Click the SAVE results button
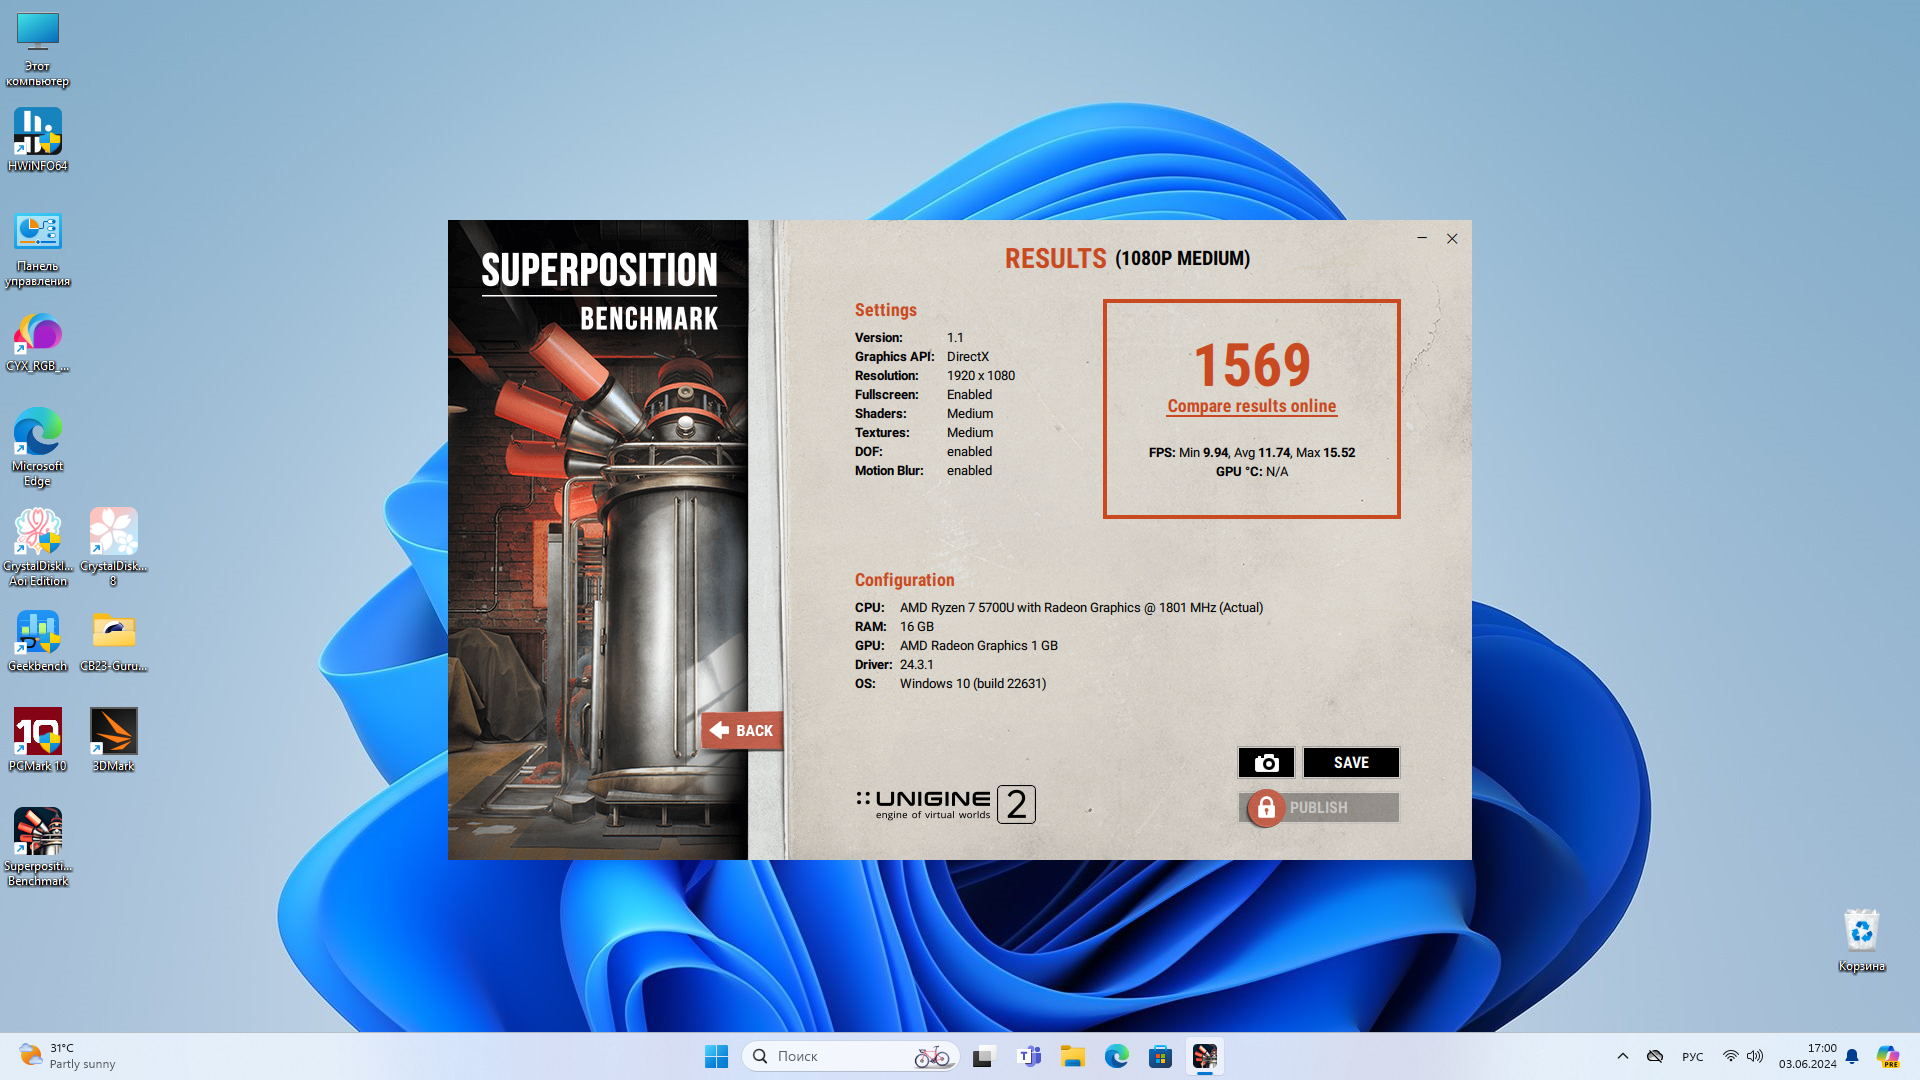This screenshot has height=1080, width=1920. [x=1351, y=763]
